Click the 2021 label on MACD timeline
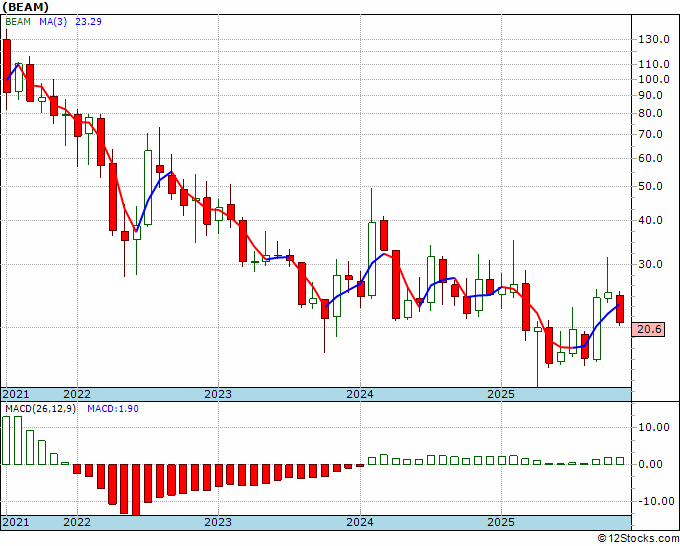 pyautogui.click(x=16, y=522)
